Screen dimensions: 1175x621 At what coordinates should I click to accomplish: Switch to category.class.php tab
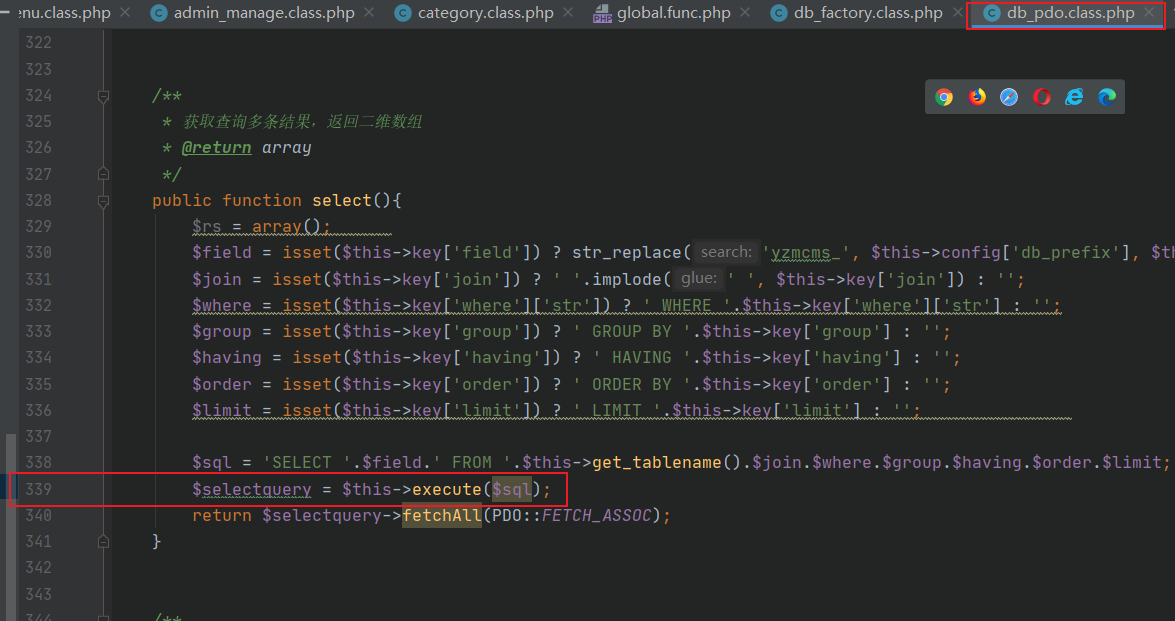[x=486, y=13]
